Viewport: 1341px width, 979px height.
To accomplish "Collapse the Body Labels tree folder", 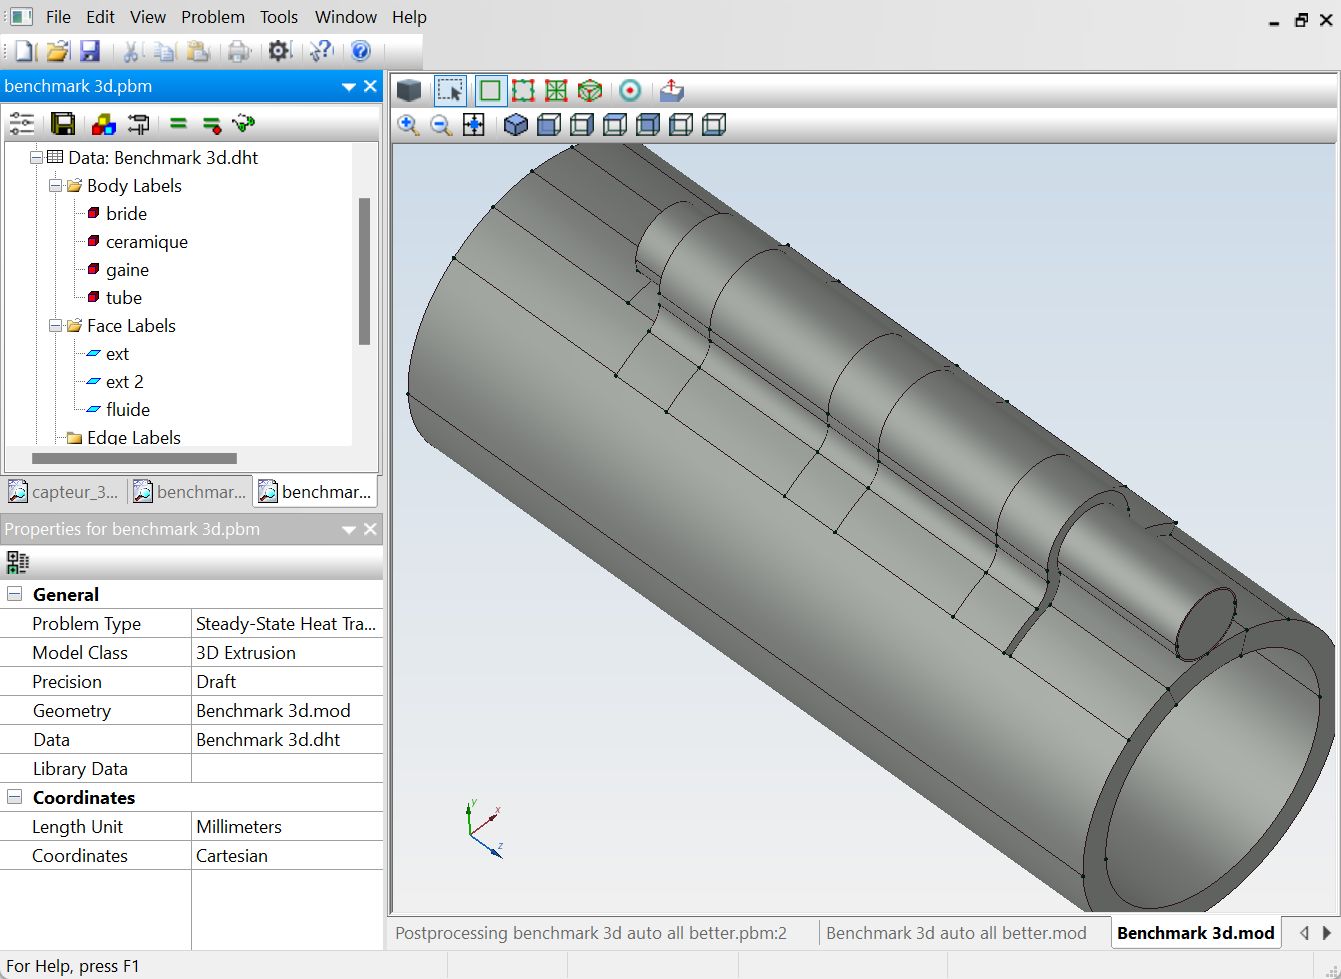I will (56, 186).
